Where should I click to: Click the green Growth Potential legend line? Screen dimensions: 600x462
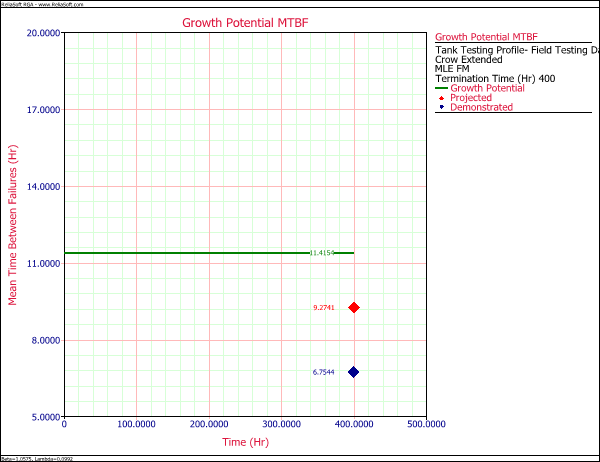click(441, 88)
